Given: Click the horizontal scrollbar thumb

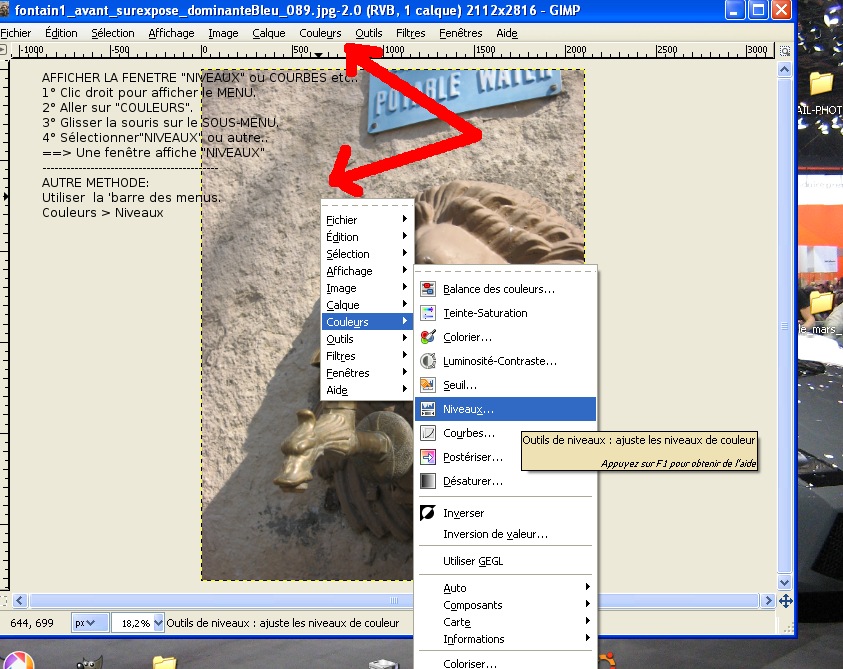Looking at the screenshot, I should tap(394, 601).
